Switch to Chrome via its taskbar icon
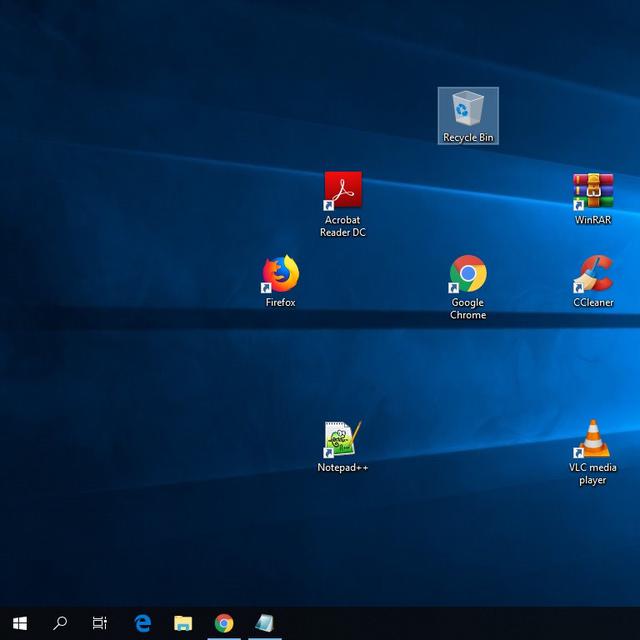640x640 pixels. pyautogui.click(x=224, y=623)
